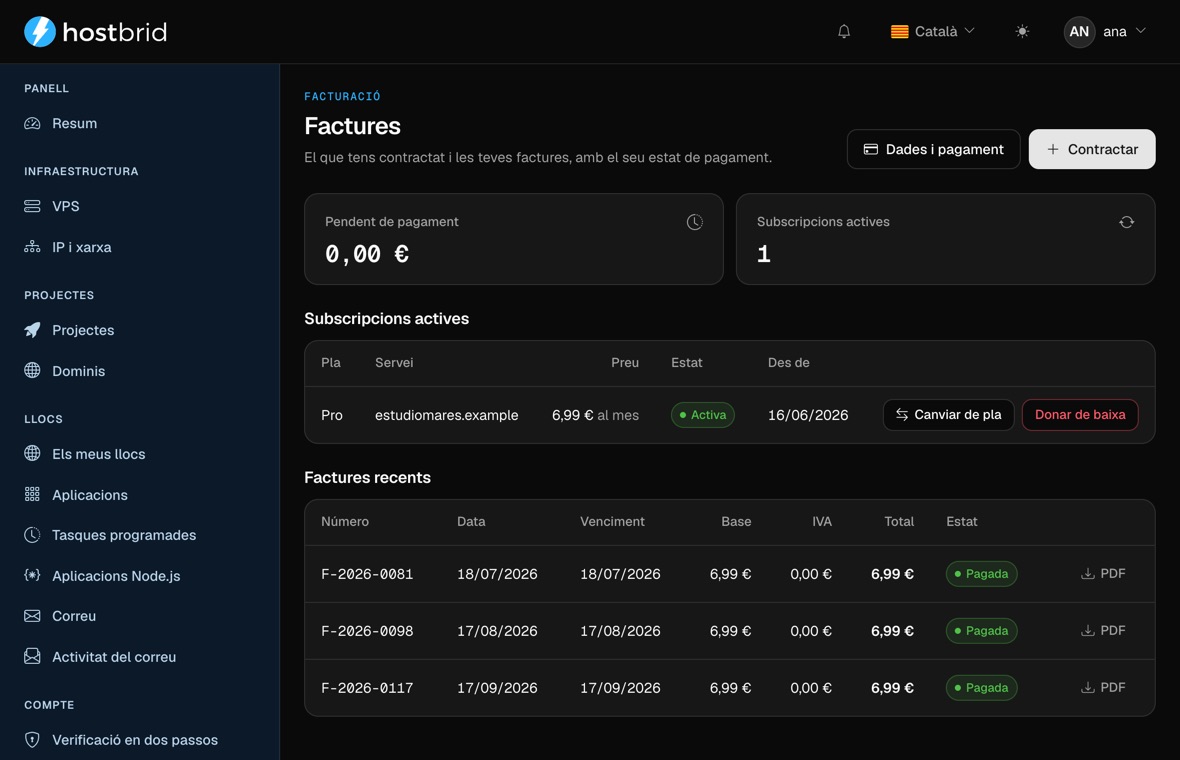Click the Node.js braces icon

32,576
